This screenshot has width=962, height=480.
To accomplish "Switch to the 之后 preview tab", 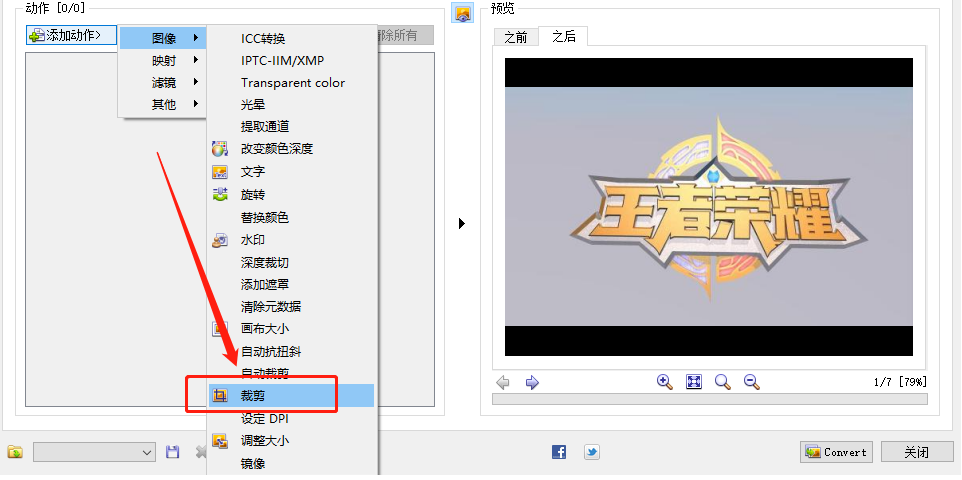I will [x=563, y=36].
